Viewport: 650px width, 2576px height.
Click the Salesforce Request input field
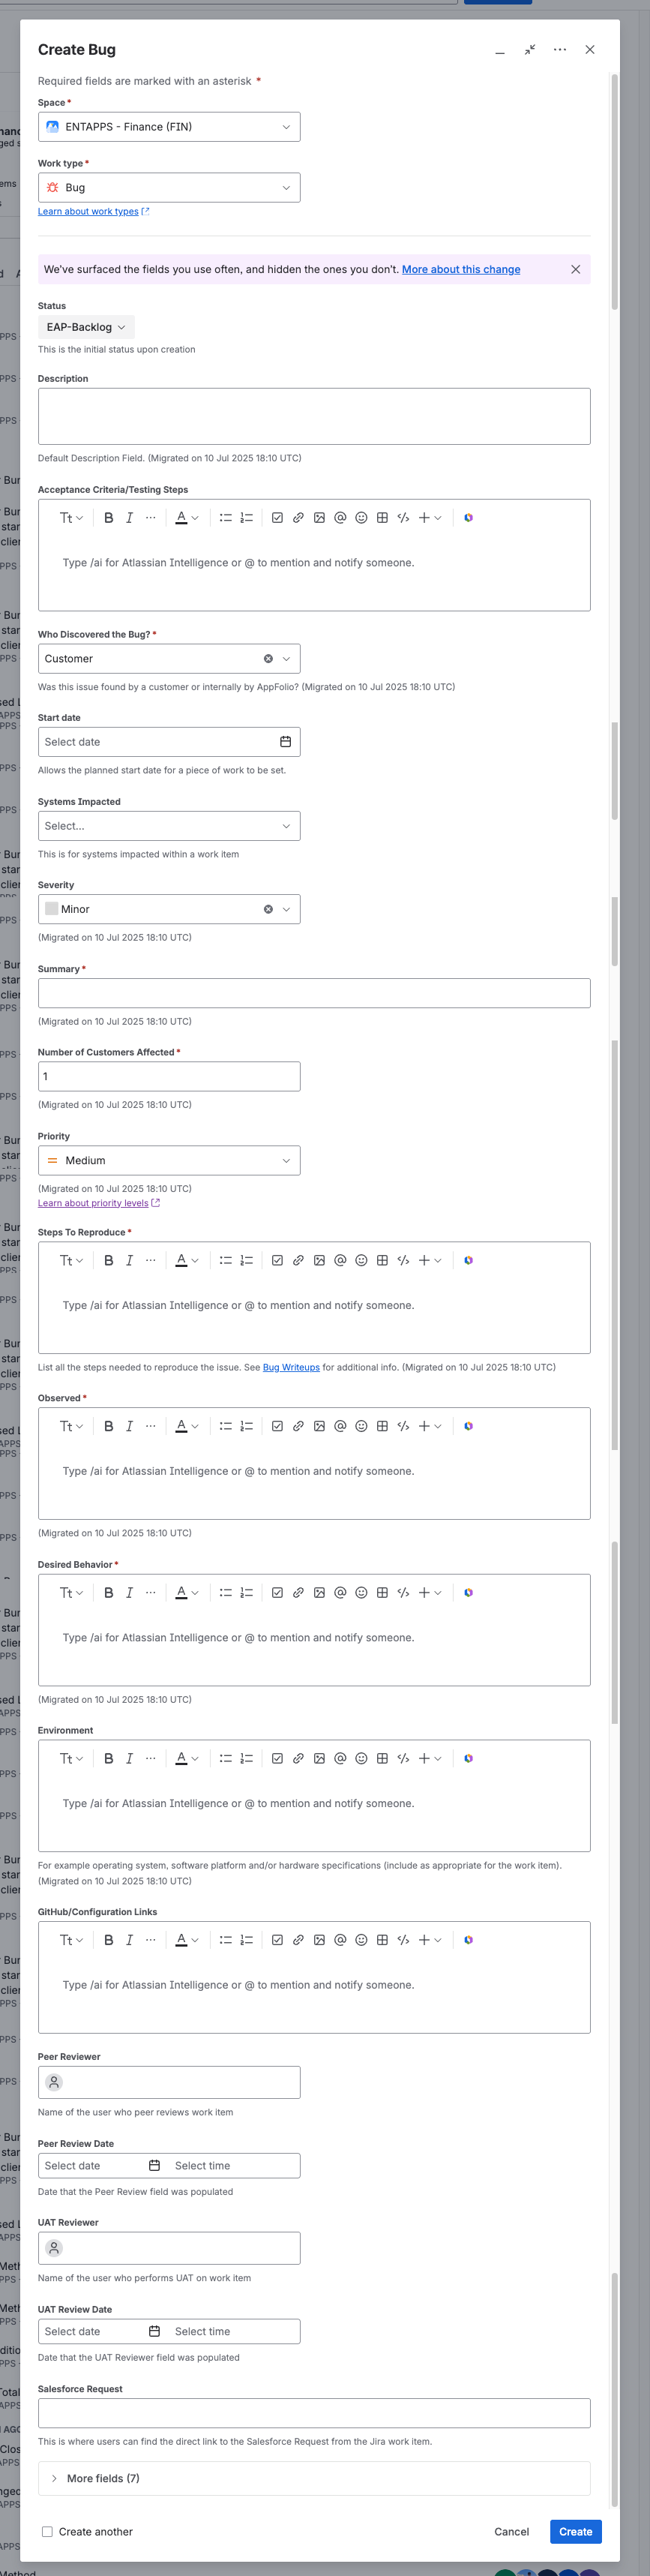(314, 2412)
